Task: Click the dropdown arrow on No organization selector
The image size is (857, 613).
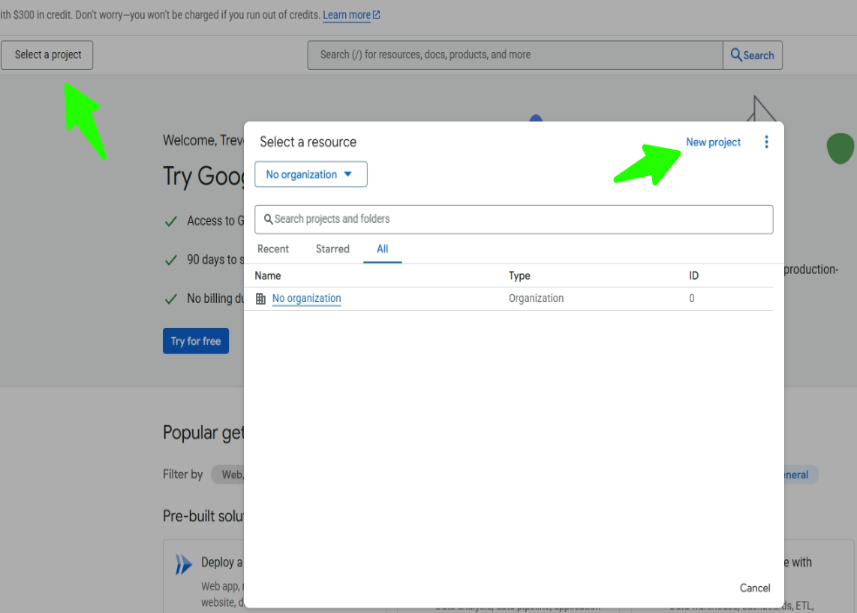Action: click(x=348, y=174)
